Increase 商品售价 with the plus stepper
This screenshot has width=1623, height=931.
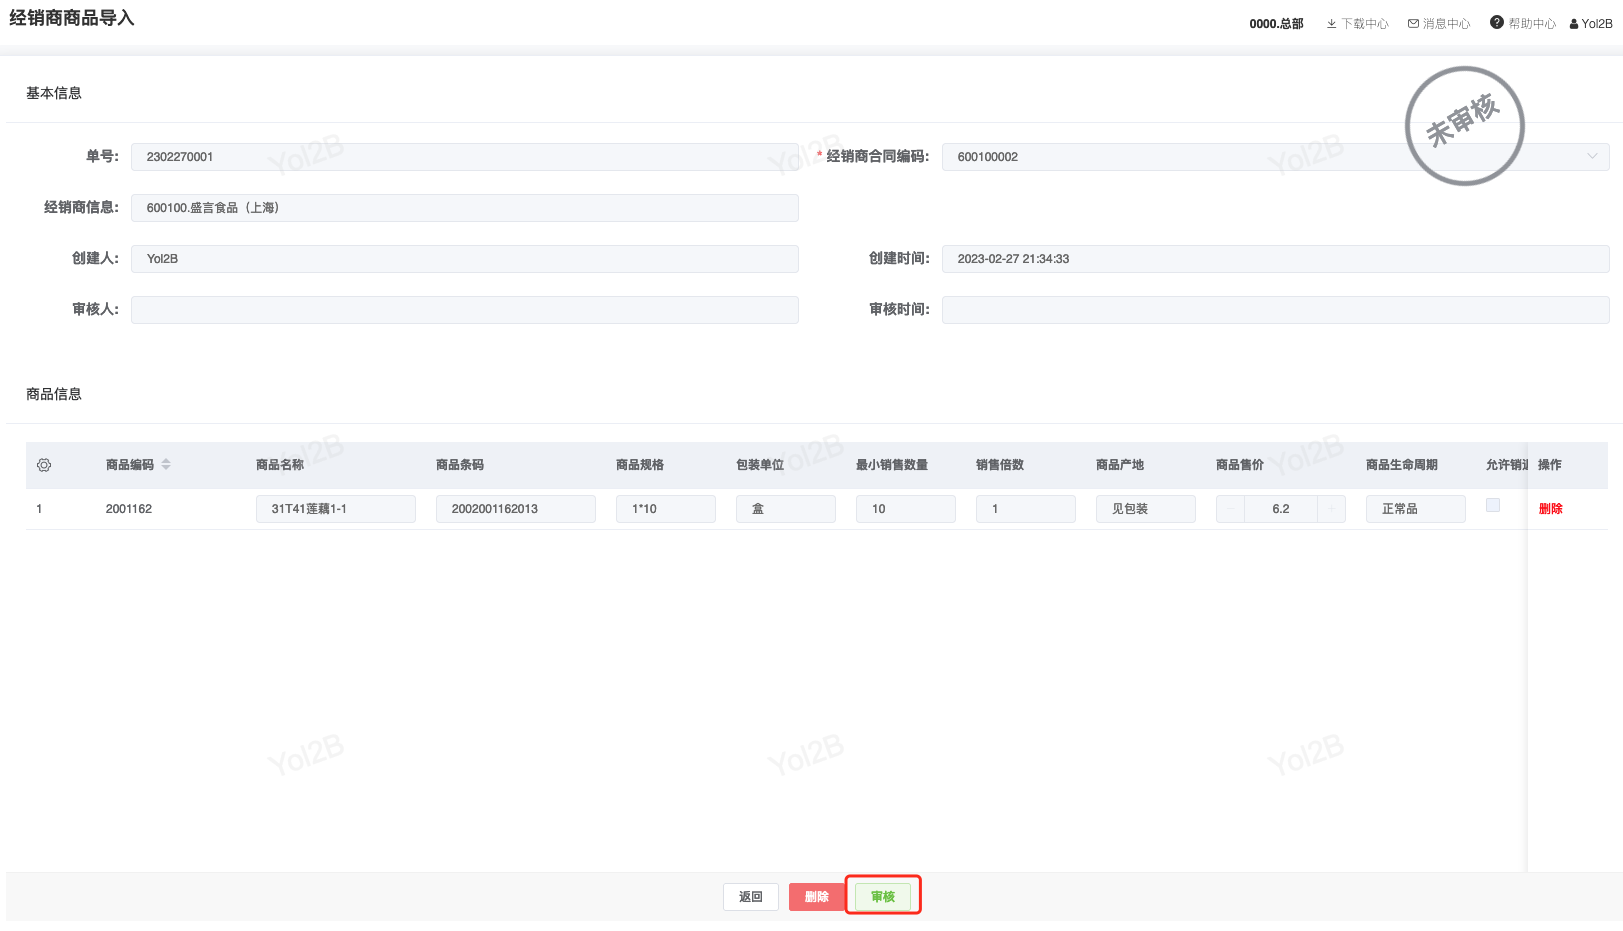1331,509
